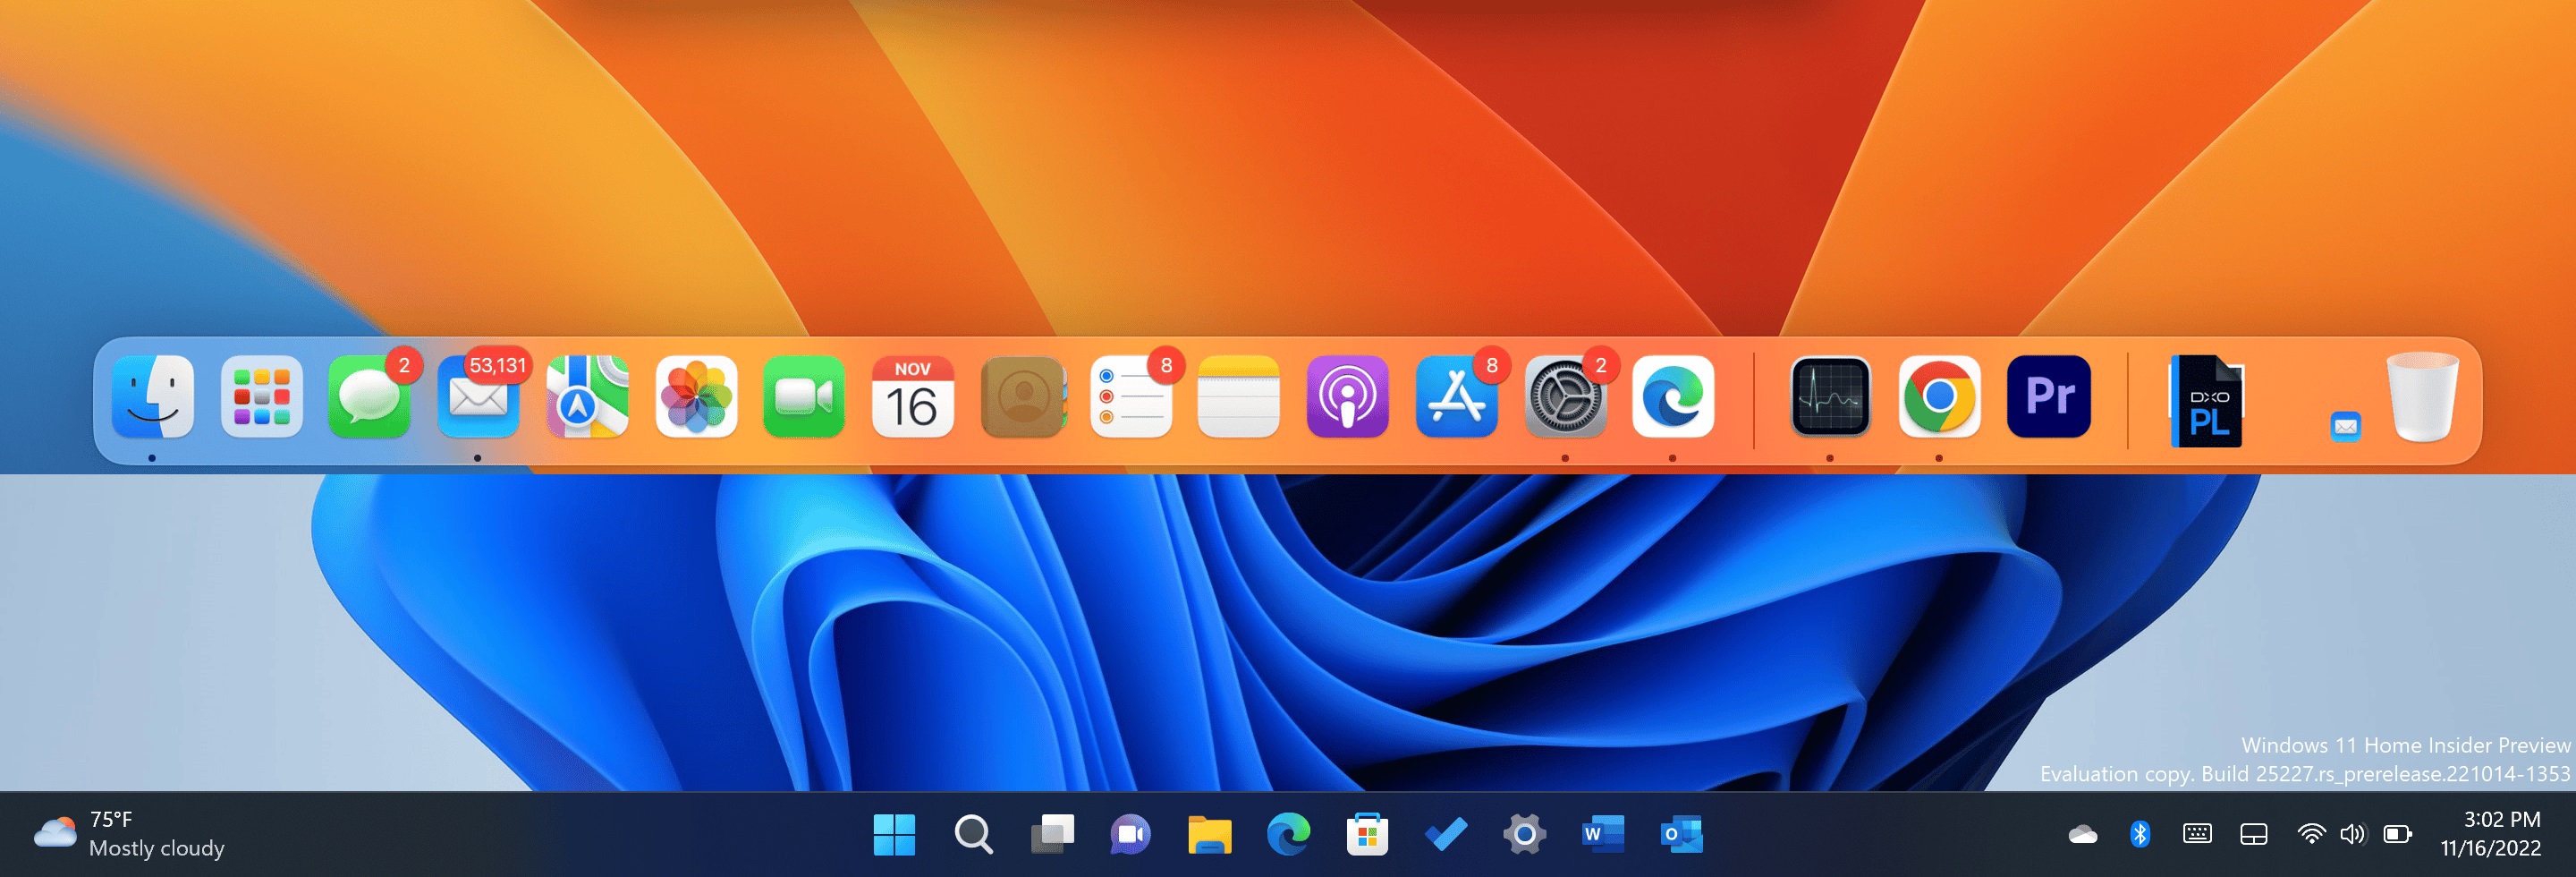This screenshot has width=2576, height=877.
Task: Open Reminders with 8 badge
Action: click(x=1131, y=397)
